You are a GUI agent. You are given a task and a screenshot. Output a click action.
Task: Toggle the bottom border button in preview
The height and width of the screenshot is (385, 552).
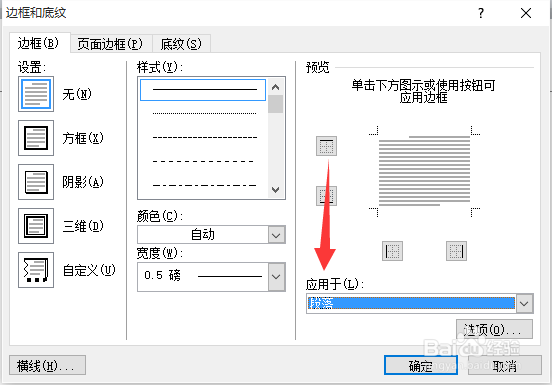326,196
